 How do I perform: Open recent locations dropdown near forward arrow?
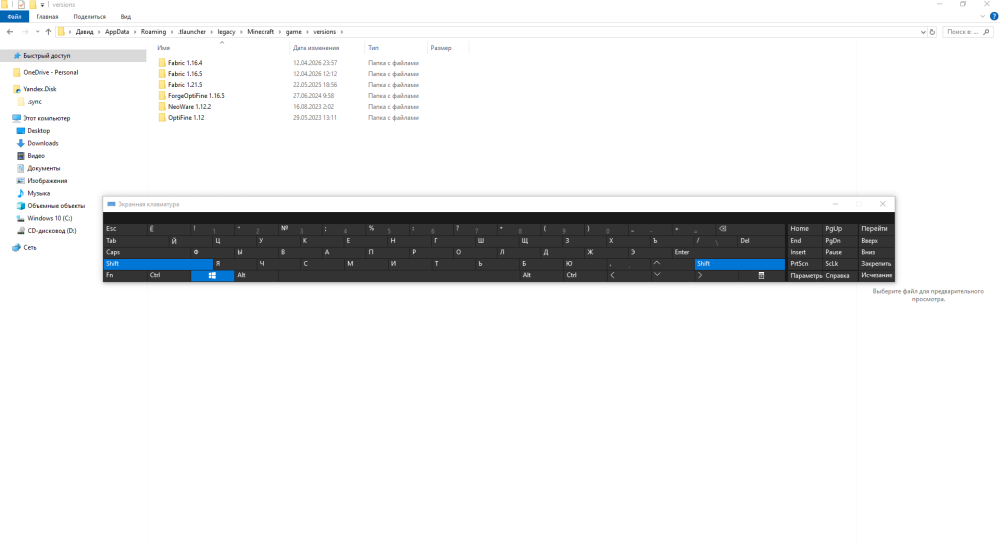(38, 32)
